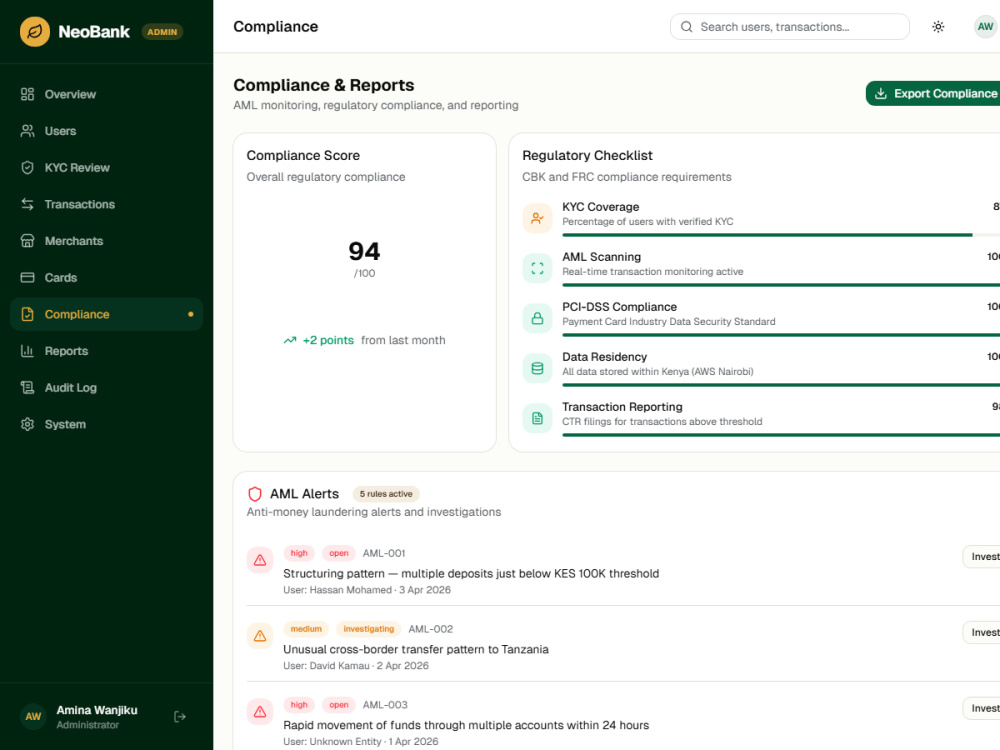Click the magnifier icon in search bar
1000x750 pixels.
[x=686, y=27]
